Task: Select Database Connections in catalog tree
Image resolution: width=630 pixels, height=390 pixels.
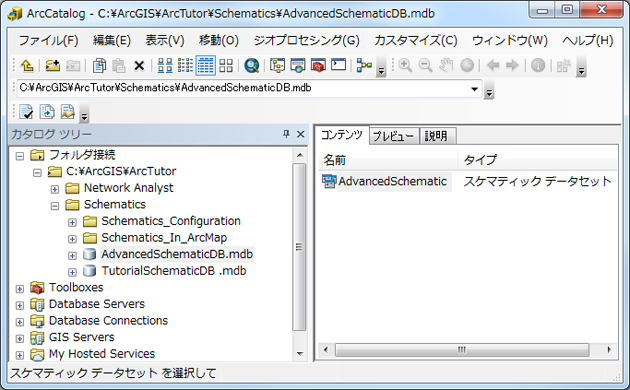Action: click(108, 321)
